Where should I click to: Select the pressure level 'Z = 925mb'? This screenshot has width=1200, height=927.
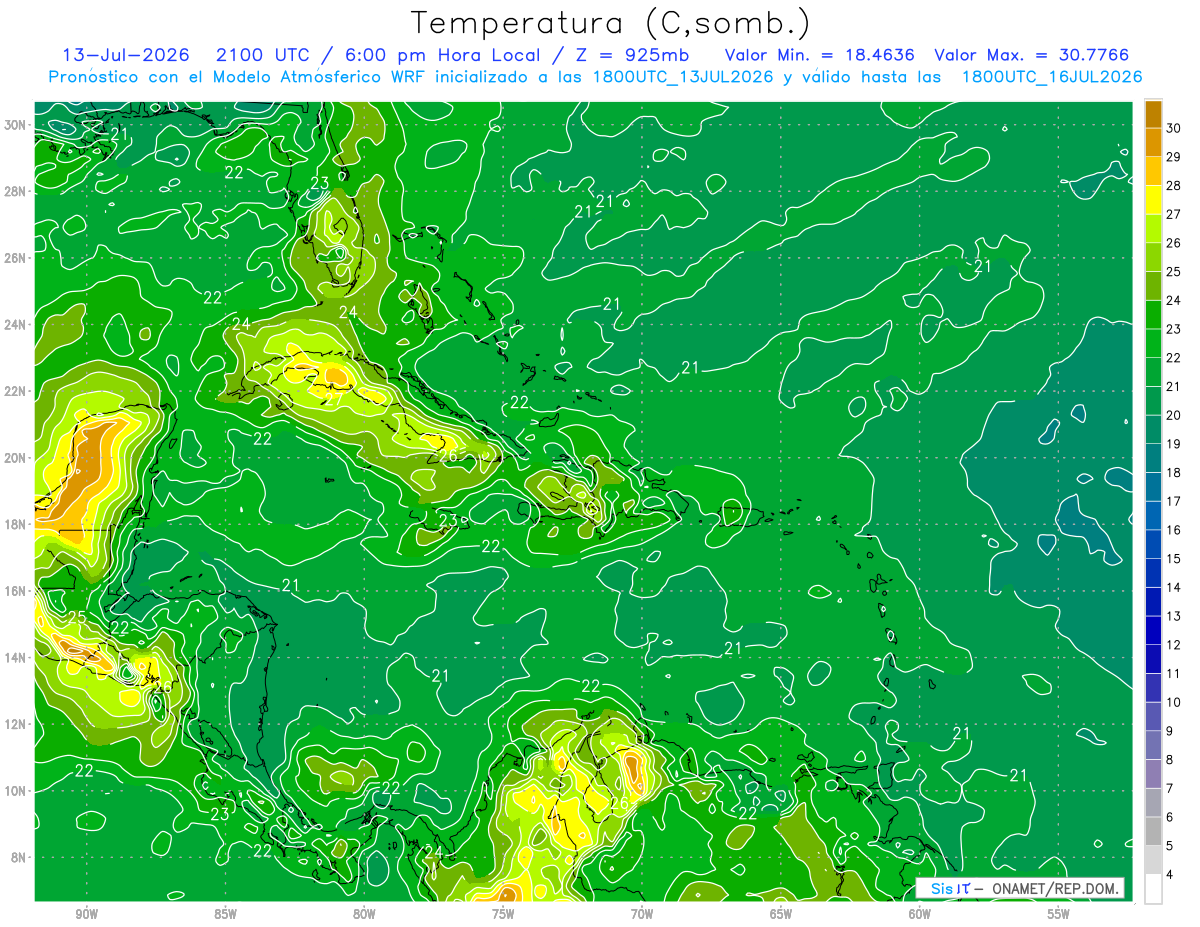(x=631, y=55)
